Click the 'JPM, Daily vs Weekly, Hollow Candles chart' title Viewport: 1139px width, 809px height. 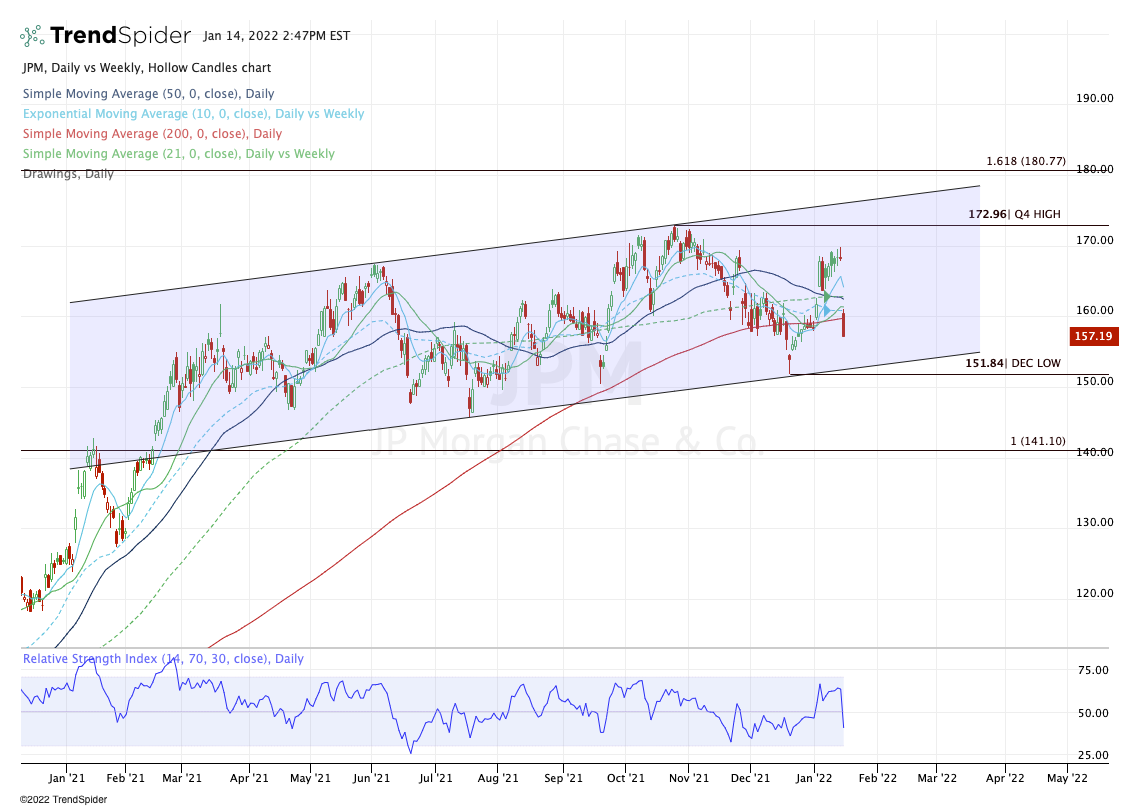tap(147, 68)
